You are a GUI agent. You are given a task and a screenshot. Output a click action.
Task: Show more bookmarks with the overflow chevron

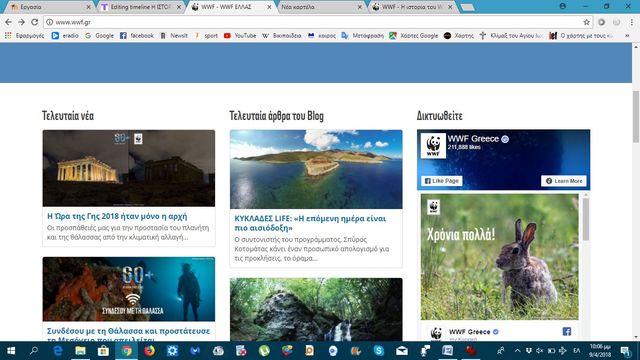coord(627,36)
